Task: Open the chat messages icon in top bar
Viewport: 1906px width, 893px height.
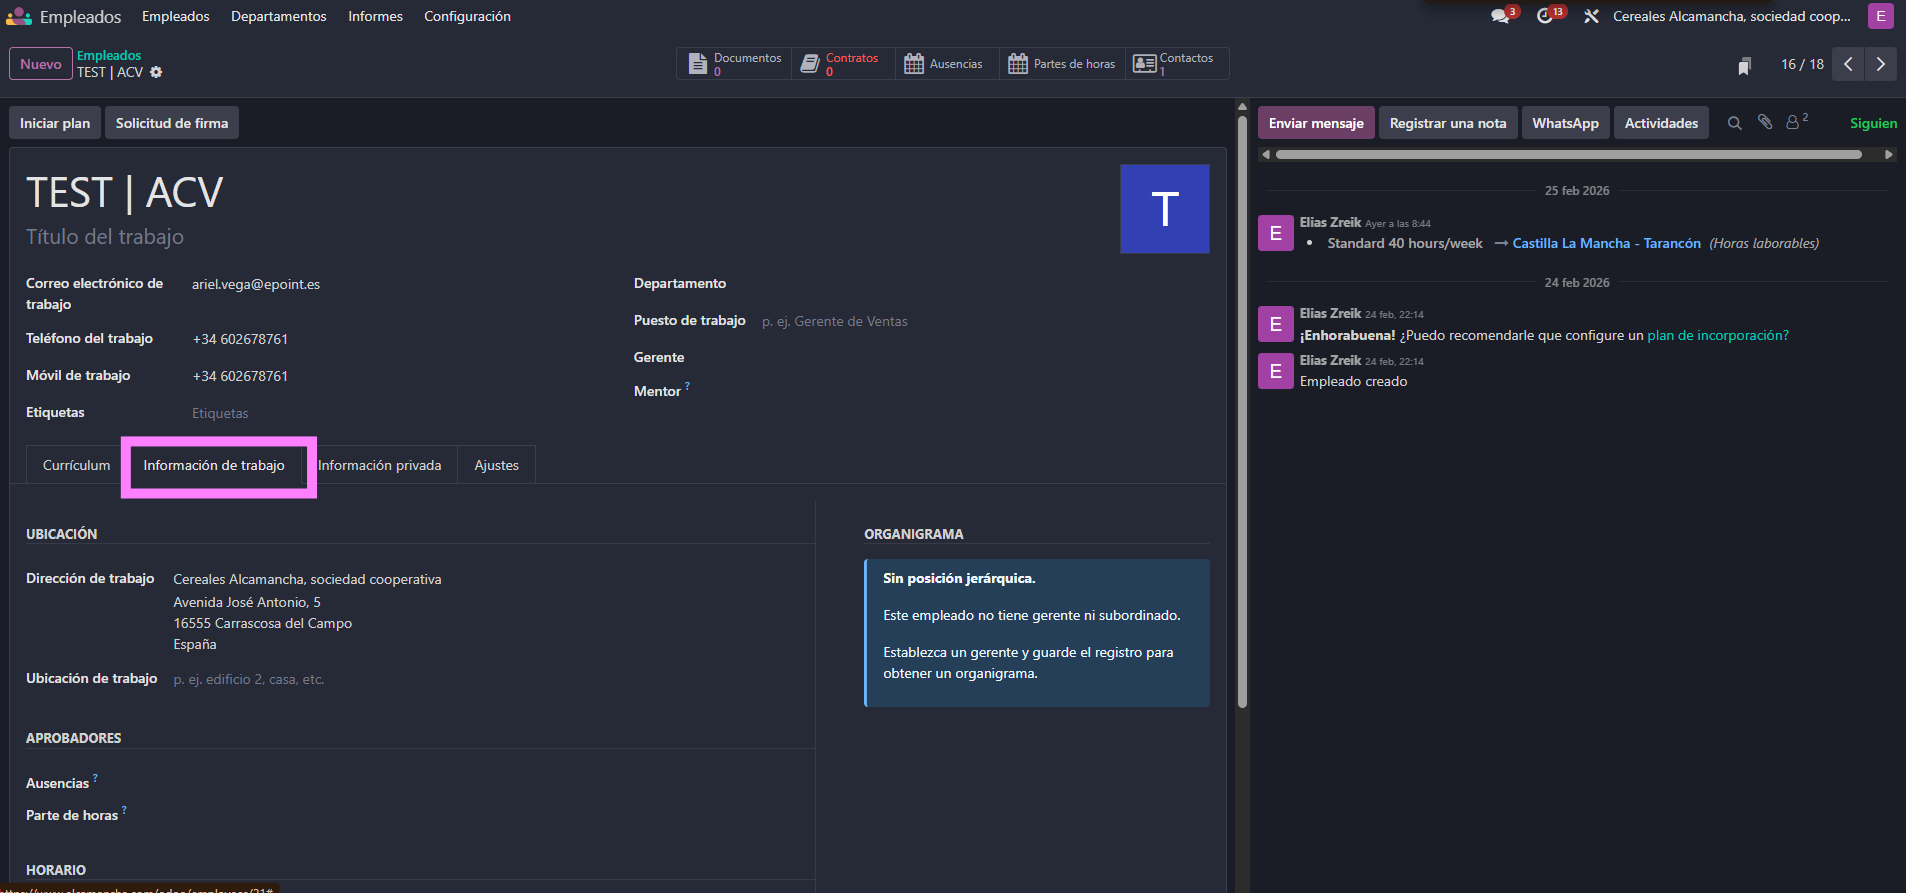Action: [1500, 17]
